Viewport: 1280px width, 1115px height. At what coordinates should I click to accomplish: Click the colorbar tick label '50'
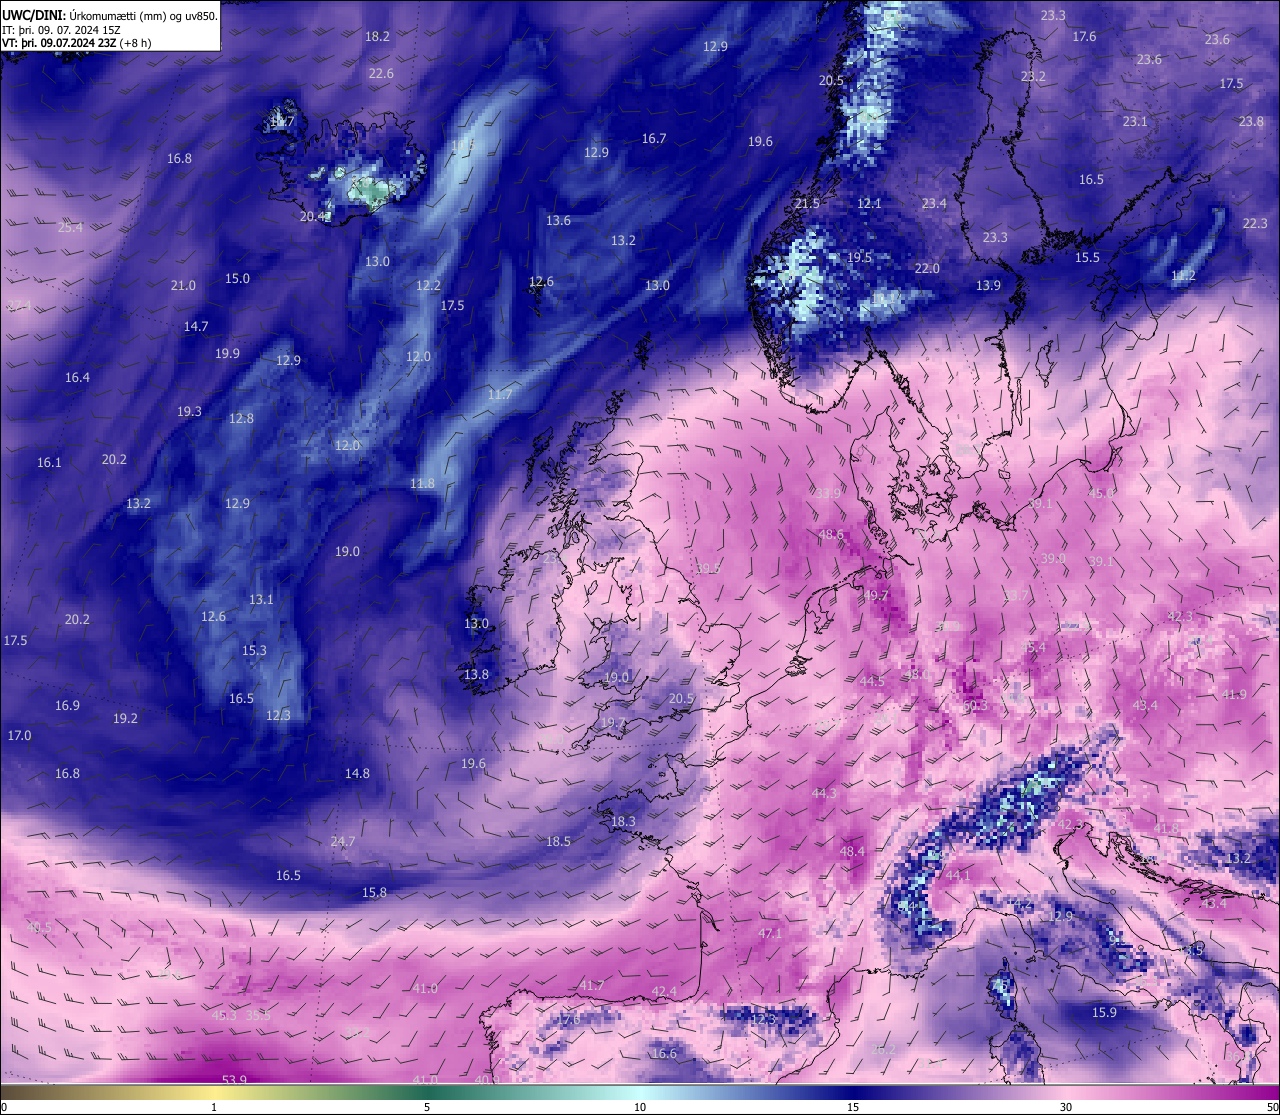coord(1272,1107)
